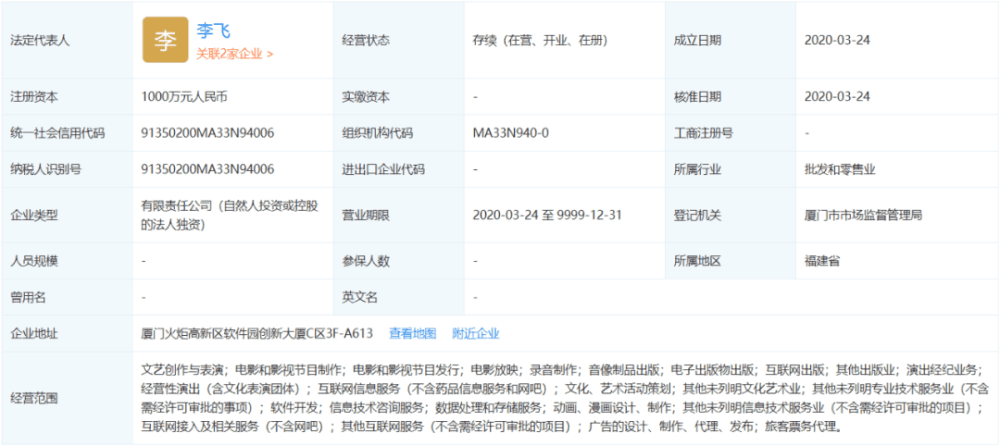The image size is (1000, 446).
Task: Click the 营业期限 date range
Action: [547, 215]
